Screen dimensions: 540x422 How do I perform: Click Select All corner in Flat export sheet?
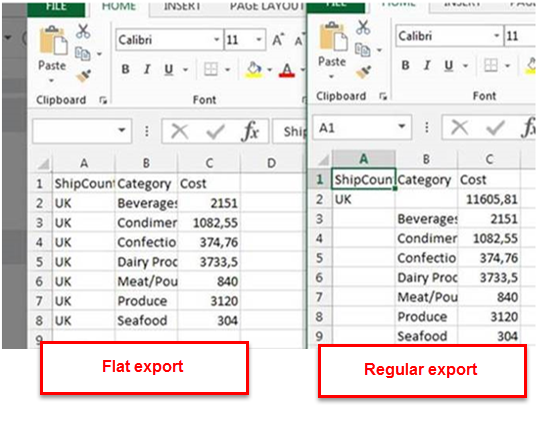[x=43, y=164]
